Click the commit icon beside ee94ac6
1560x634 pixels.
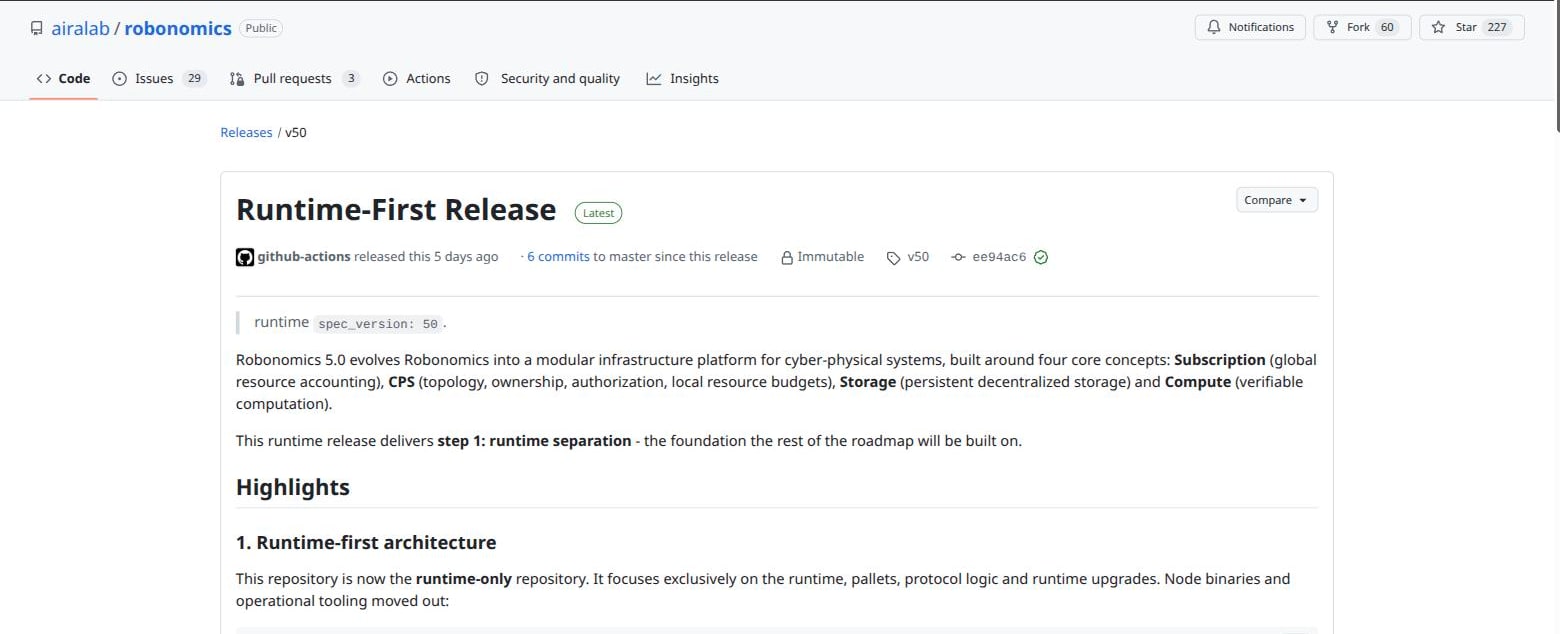[x=958, y=257]
